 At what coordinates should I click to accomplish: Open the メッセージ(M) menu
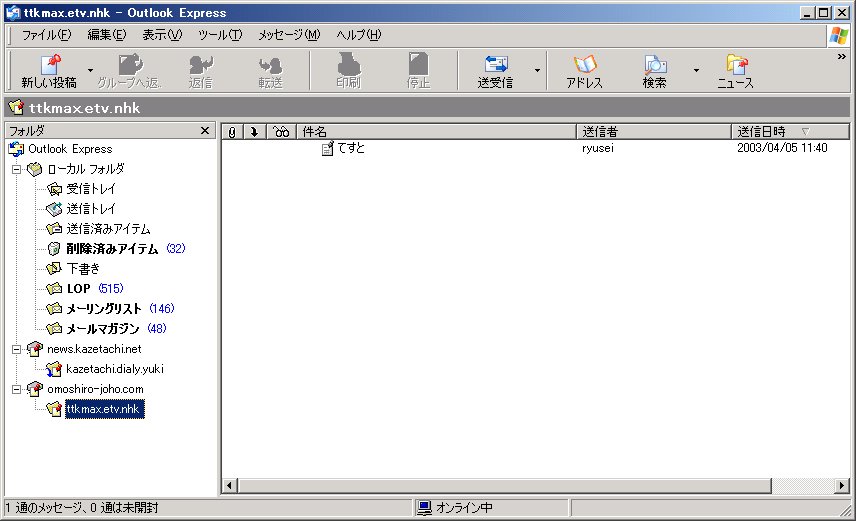click(289, 35)
